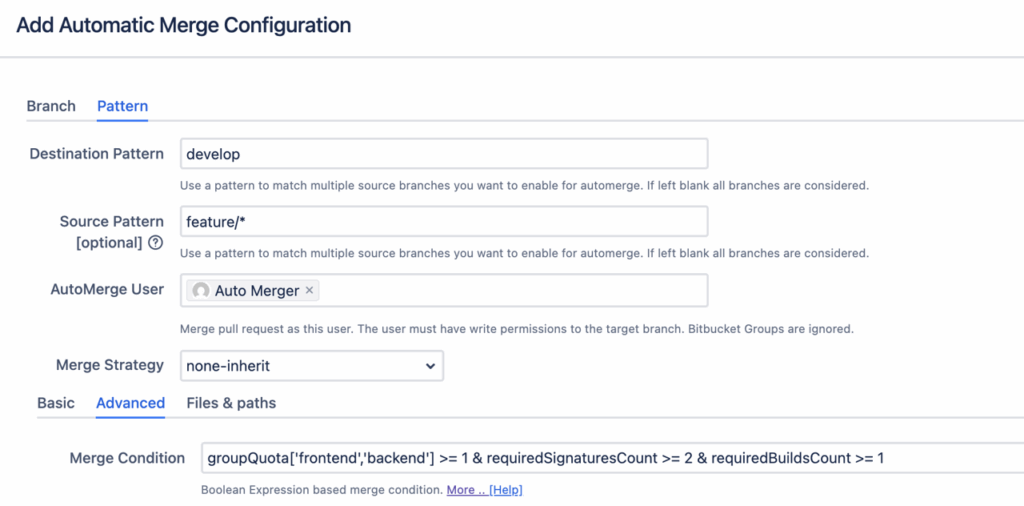This screenshot has height=506, width=1024.
Task: Switch to the Files & paths tab
Action: click(x=231, y=403)
